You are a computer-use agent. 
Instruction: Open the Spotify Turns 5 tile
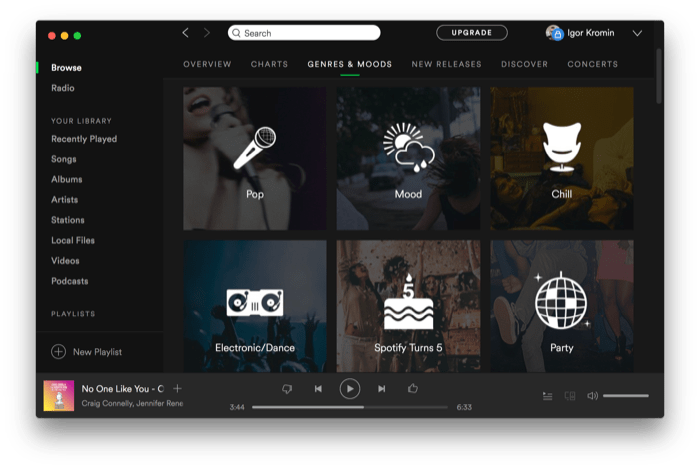pyautogui.click(x=408, y=306)
